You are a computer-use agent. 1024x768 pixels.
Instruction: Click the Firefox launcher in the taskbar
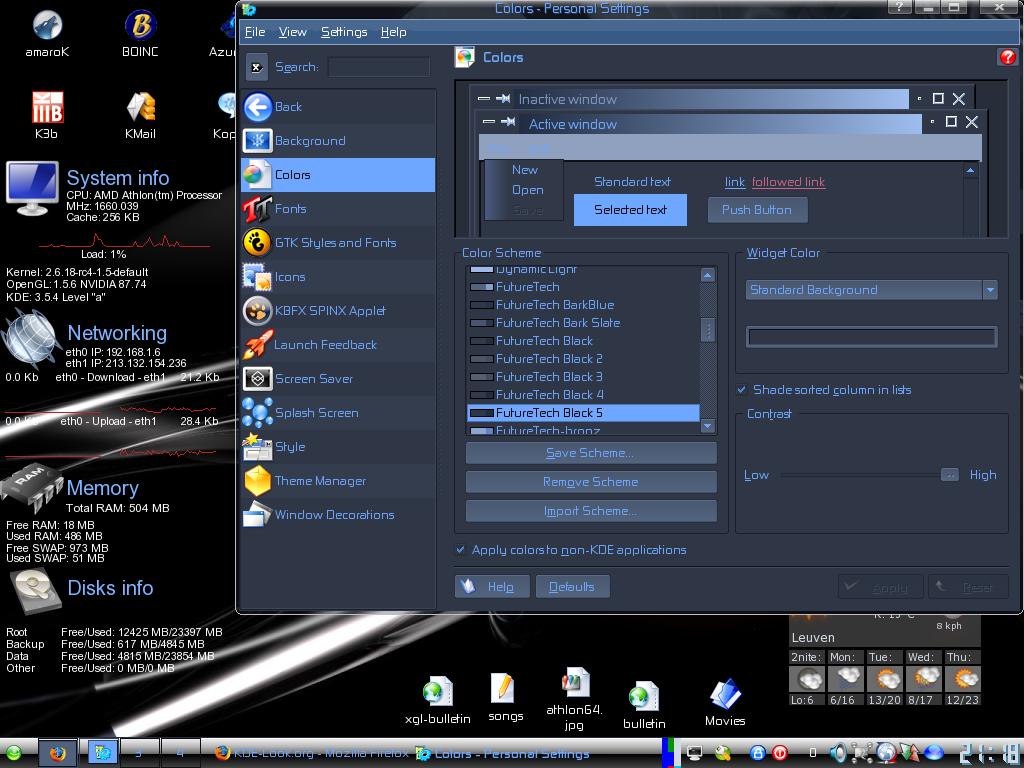(x=58, y=753)
